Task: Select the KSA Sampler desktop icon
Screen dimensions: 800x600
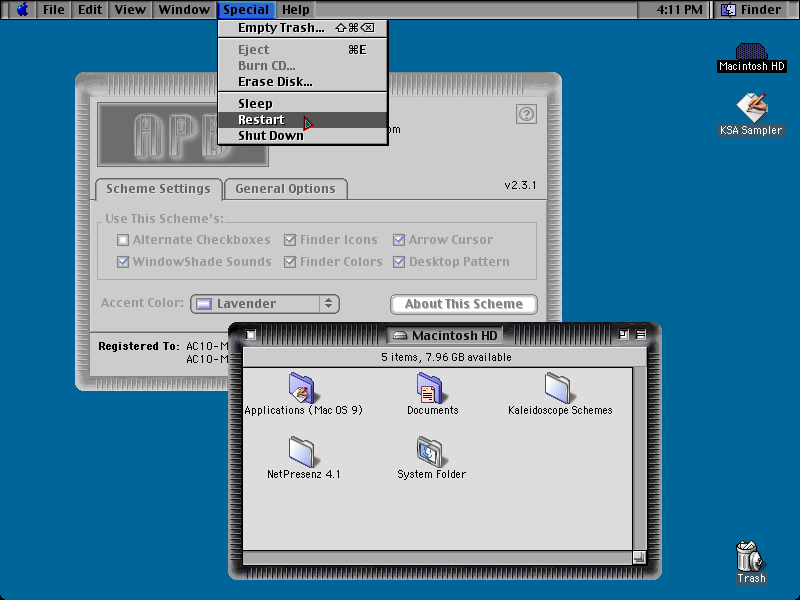Action: [x=751, y=107]
